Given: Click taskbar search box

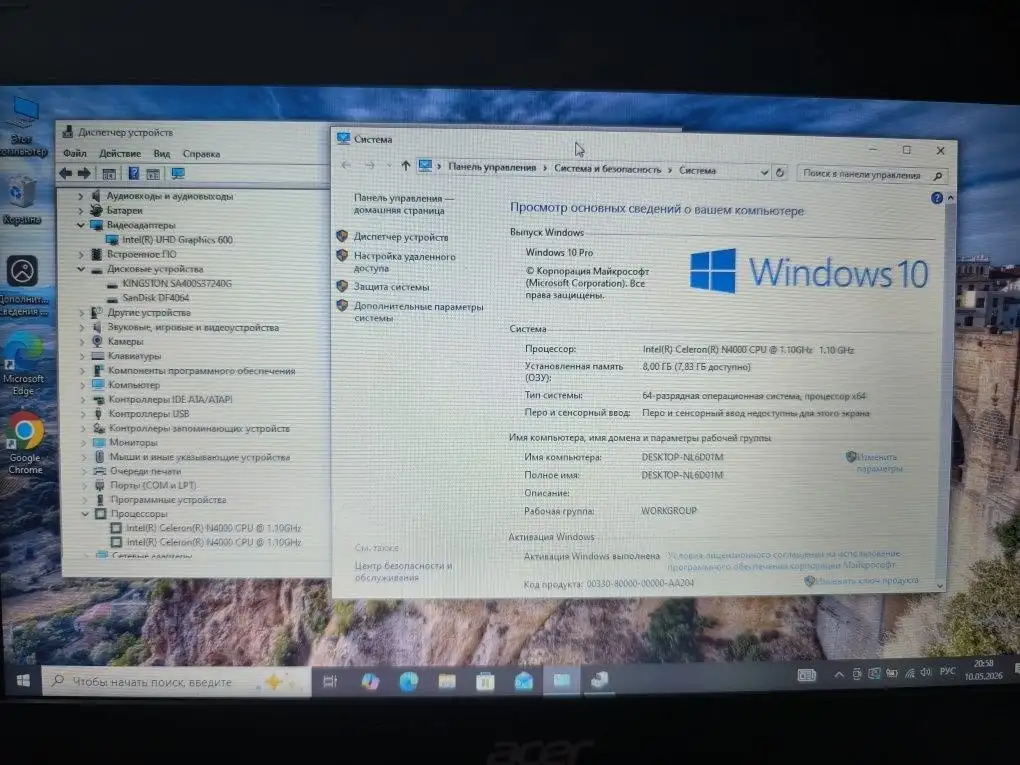Looking at the screenshot, I should pos(176,682).
